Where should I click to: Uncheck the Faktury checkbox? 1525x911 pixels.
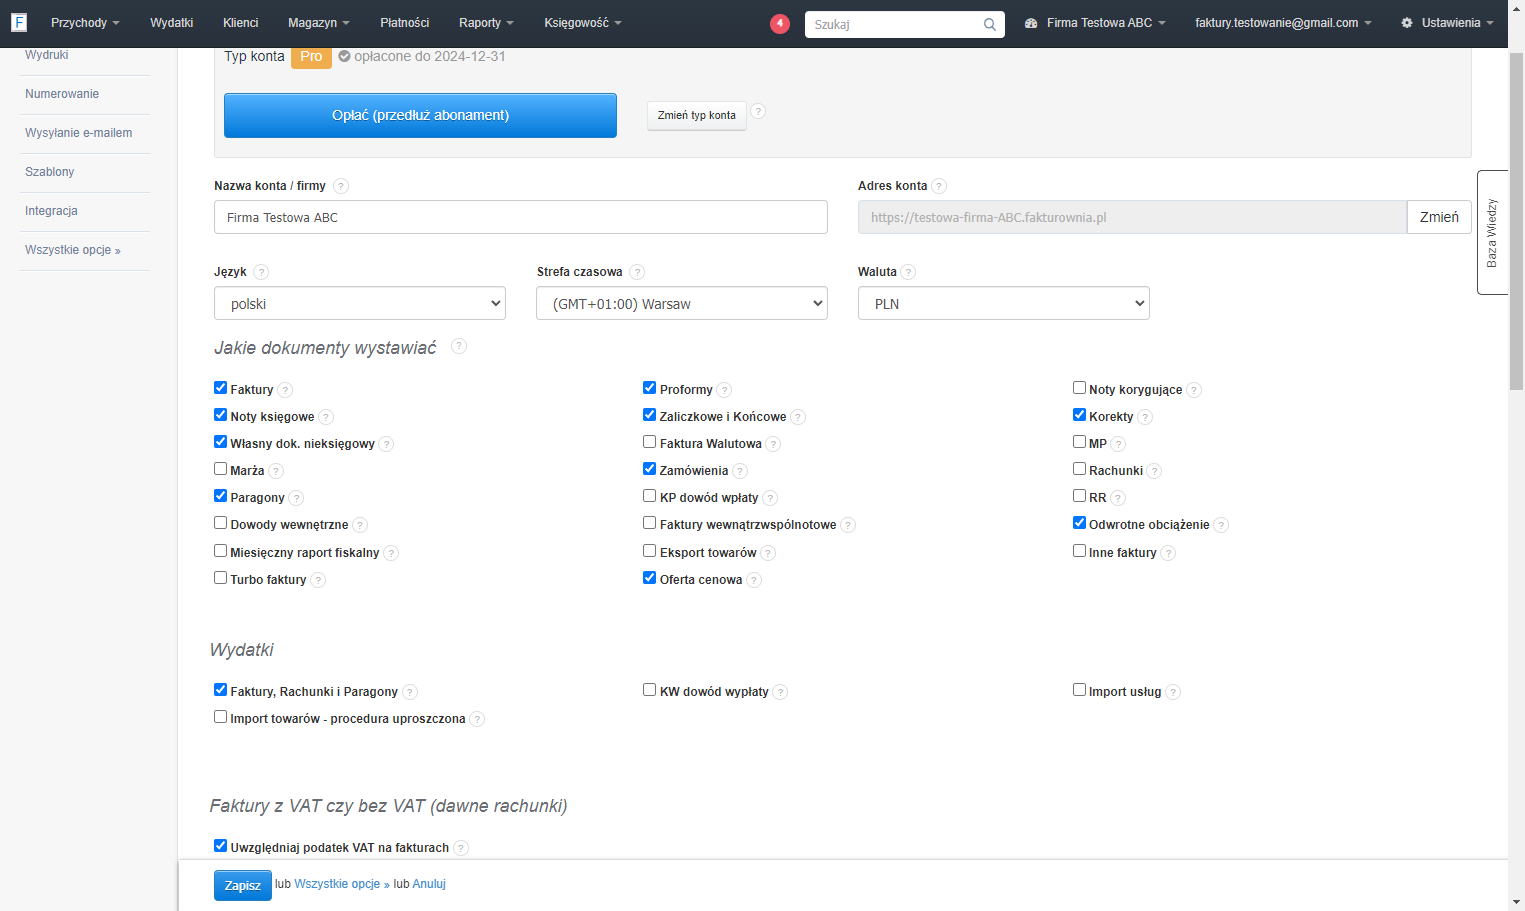pyautogui.click(x=220, y=388)
